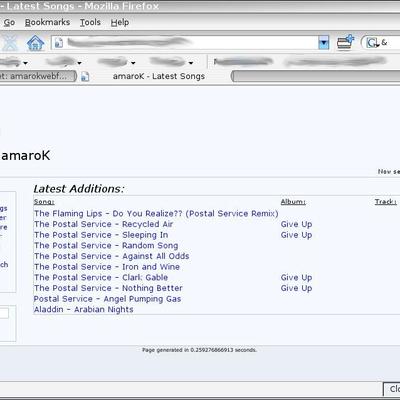Open The Postal Service - Against All Odds
The height and width of the screenshot is (400, 400).
(x=112, y=256)
